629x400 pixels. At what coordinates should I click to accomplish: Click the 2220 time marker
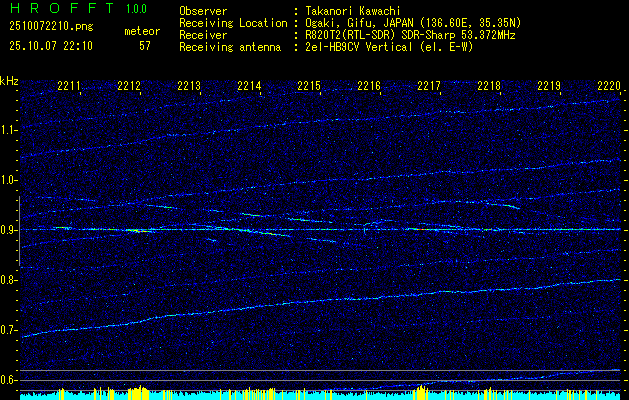[609, 85]
